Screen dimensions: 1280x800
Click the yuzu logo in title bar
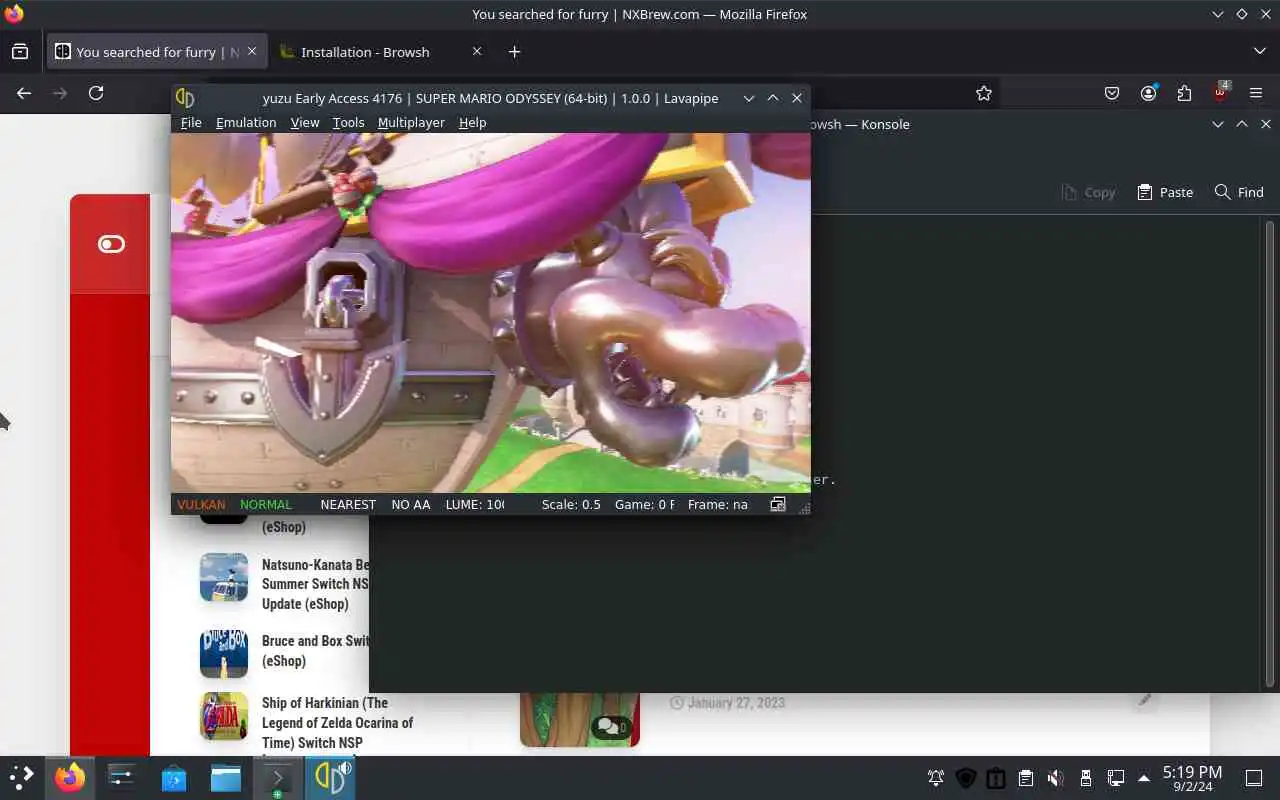(185, 98)
